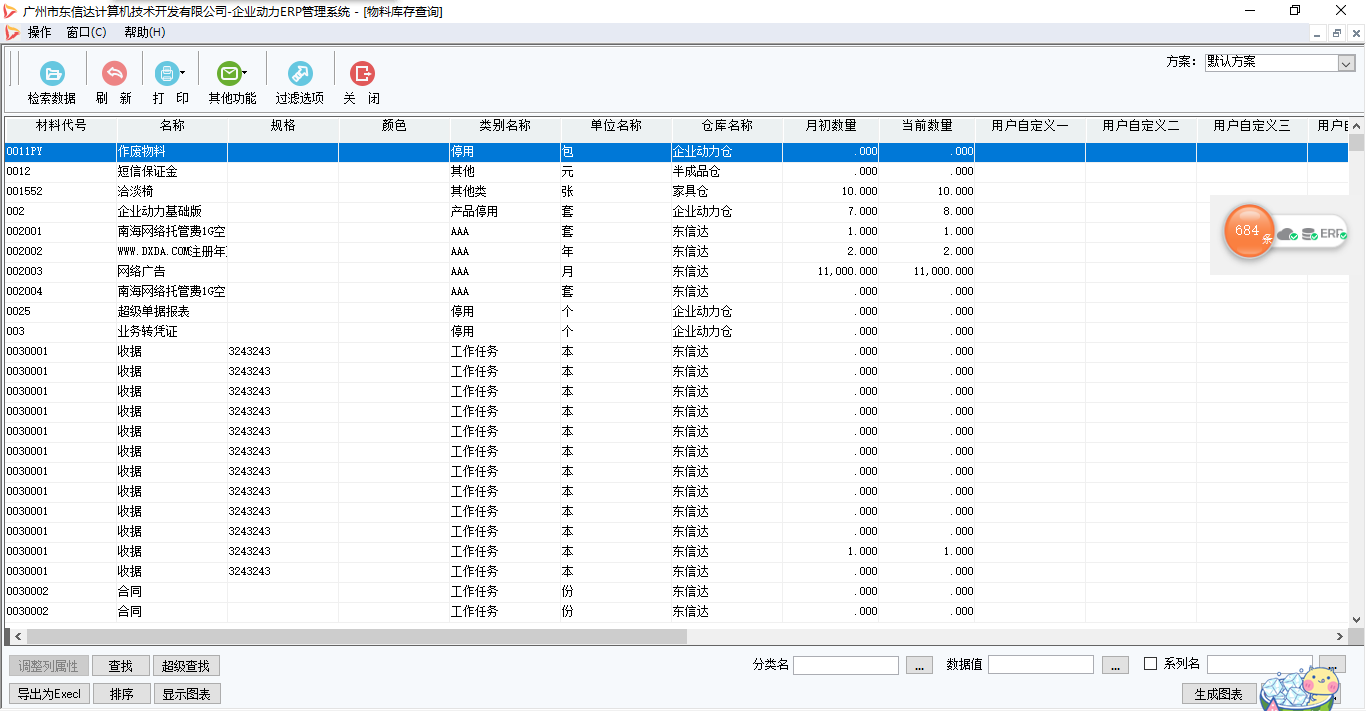This screenshot has height=711, width=1366.
Task: Open the 操作 menu
Action: point(39,32)
